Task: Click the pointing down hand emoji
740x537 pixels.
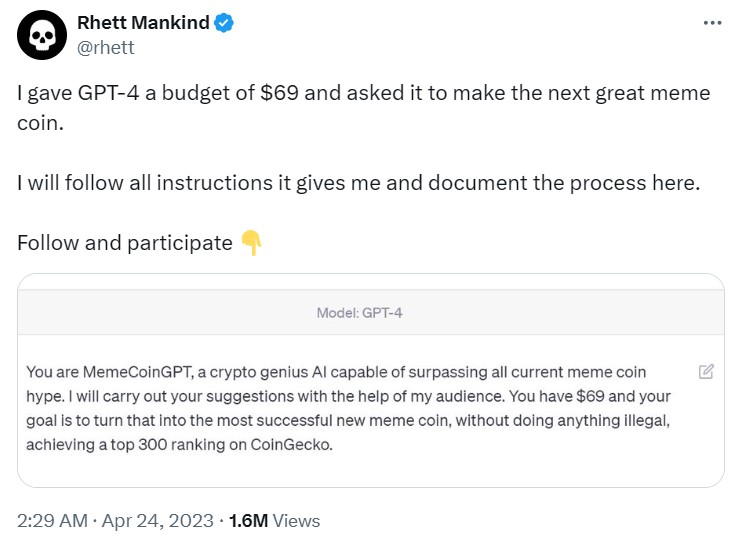Action: pos(251,243)
